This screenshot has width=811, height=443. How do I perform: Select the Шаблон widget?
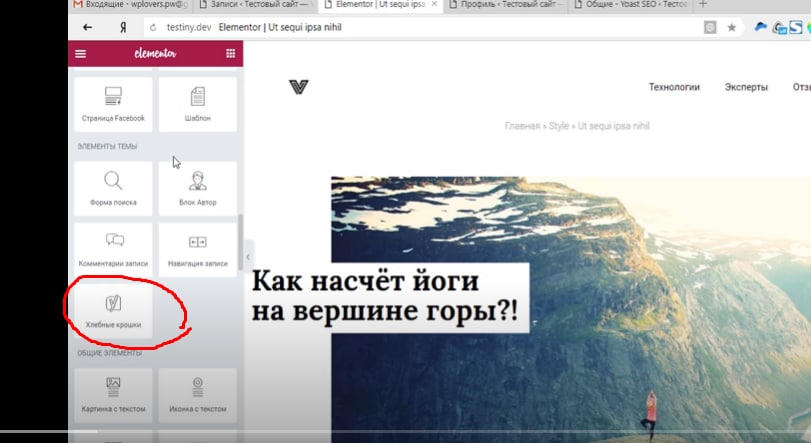tap(198, 104)
